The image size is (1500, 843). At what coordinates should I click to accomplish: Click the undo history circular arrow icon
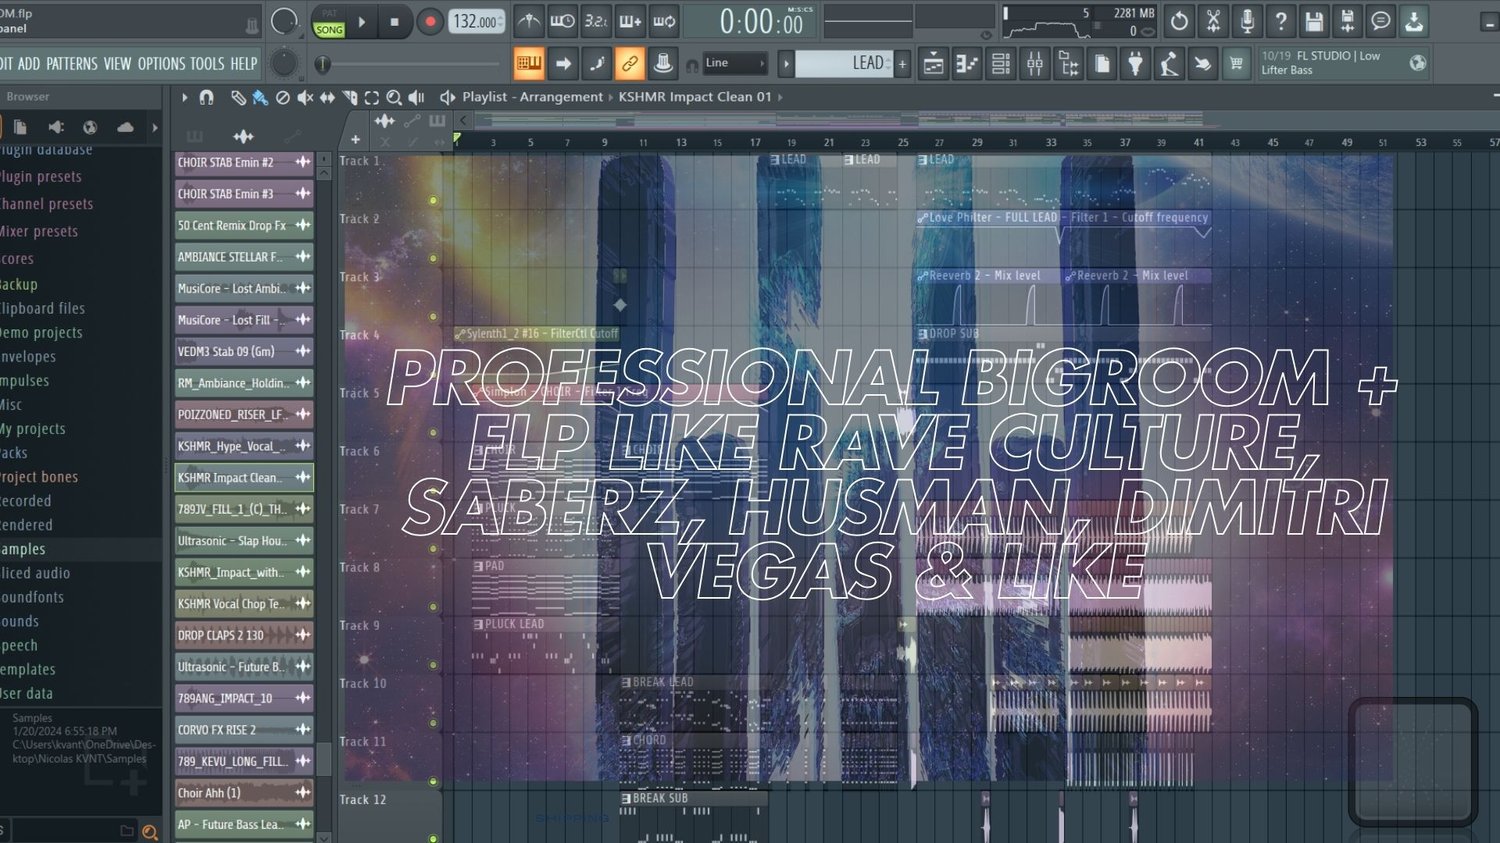(x=1180, y=21)
